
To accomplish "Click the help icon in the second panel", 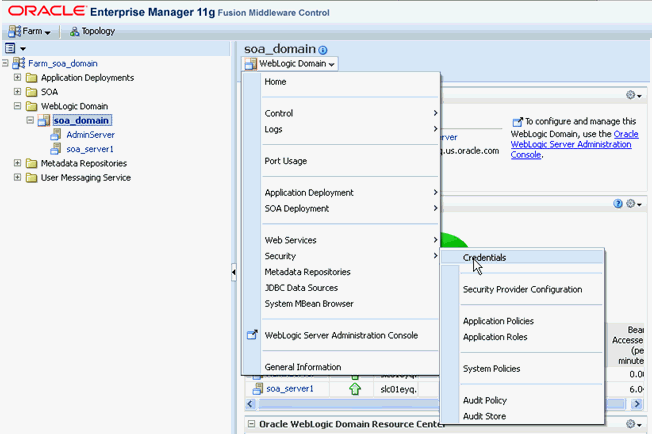I will point(618,203).
